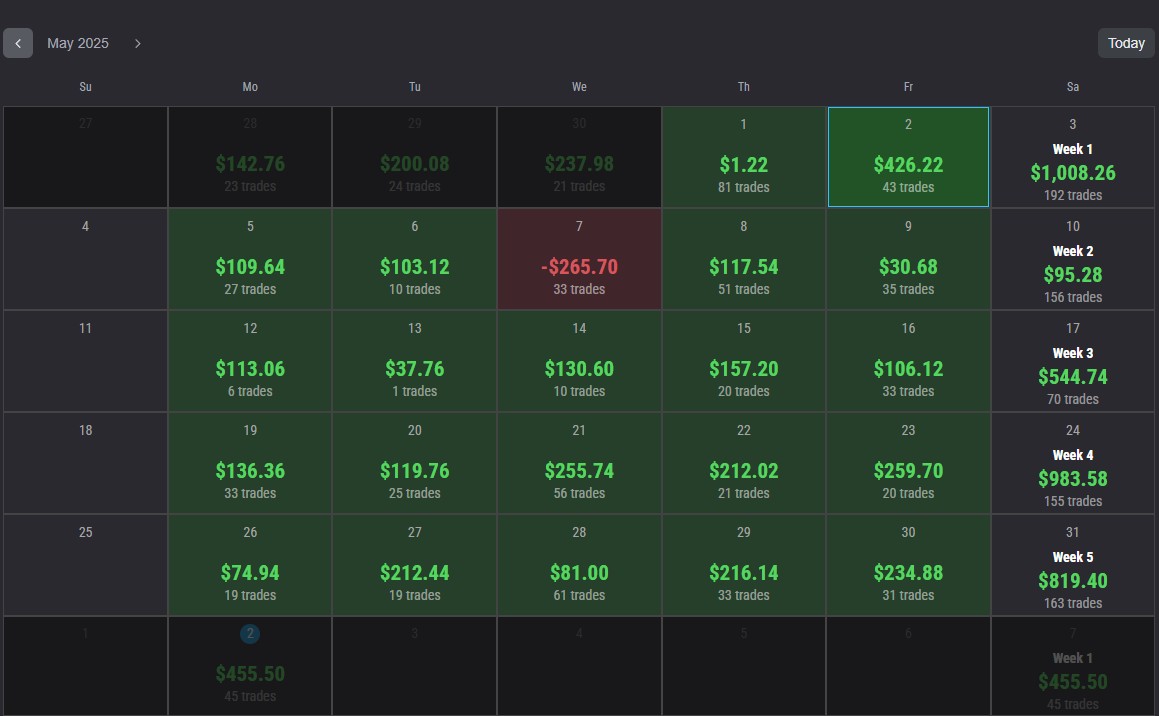Select May 29 cell with $216.14
Image resolution: width=1159 pixels, height=716 pixels.
click(744, 565)
